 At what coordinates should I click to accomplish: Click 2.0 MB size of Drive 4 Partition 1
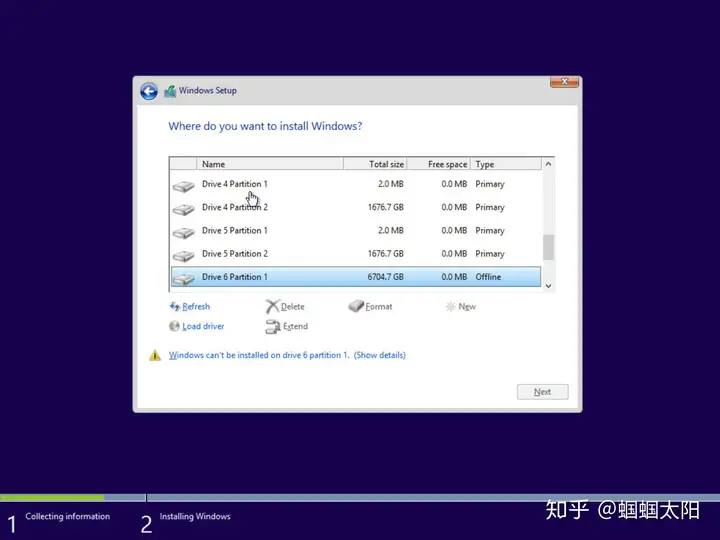point(391,184)
